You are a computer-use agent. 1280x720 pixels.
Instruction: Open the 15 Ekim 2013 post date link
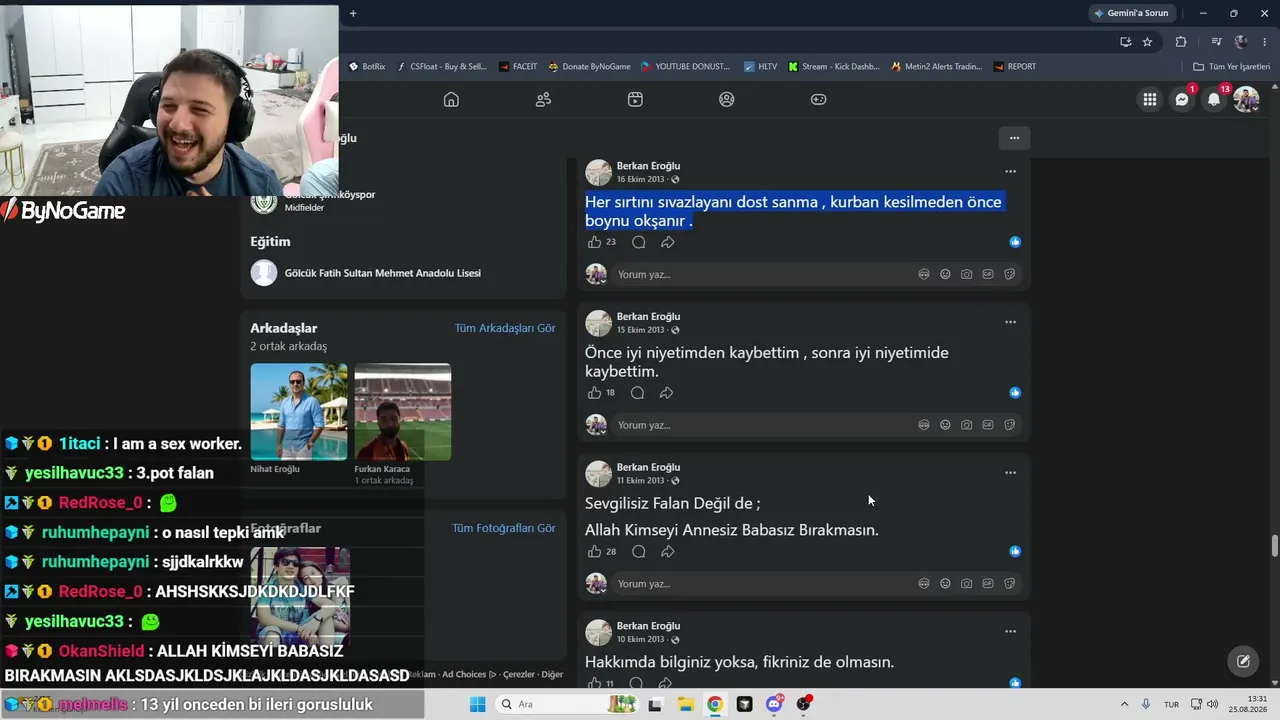coord(640,330)
